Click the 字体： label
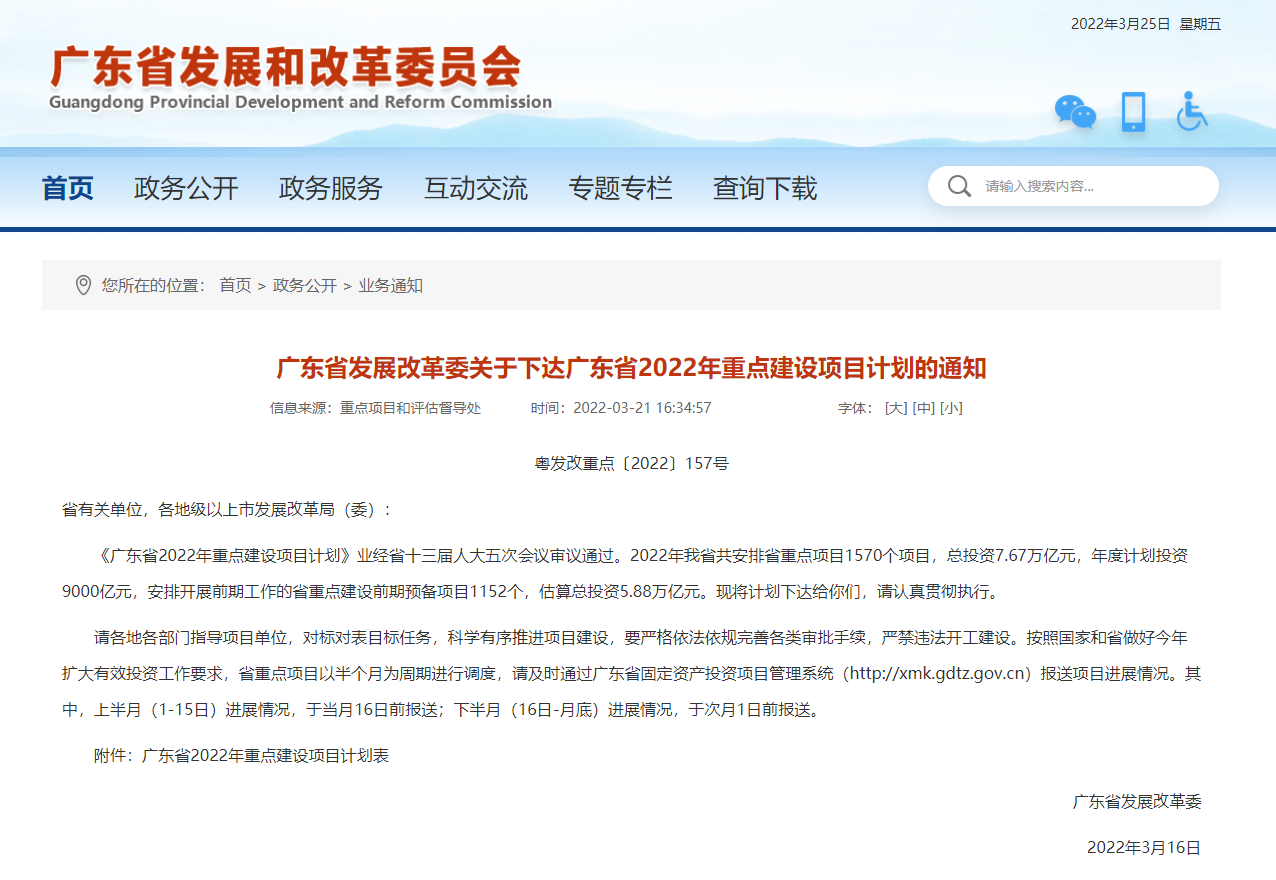 (855, 408)
